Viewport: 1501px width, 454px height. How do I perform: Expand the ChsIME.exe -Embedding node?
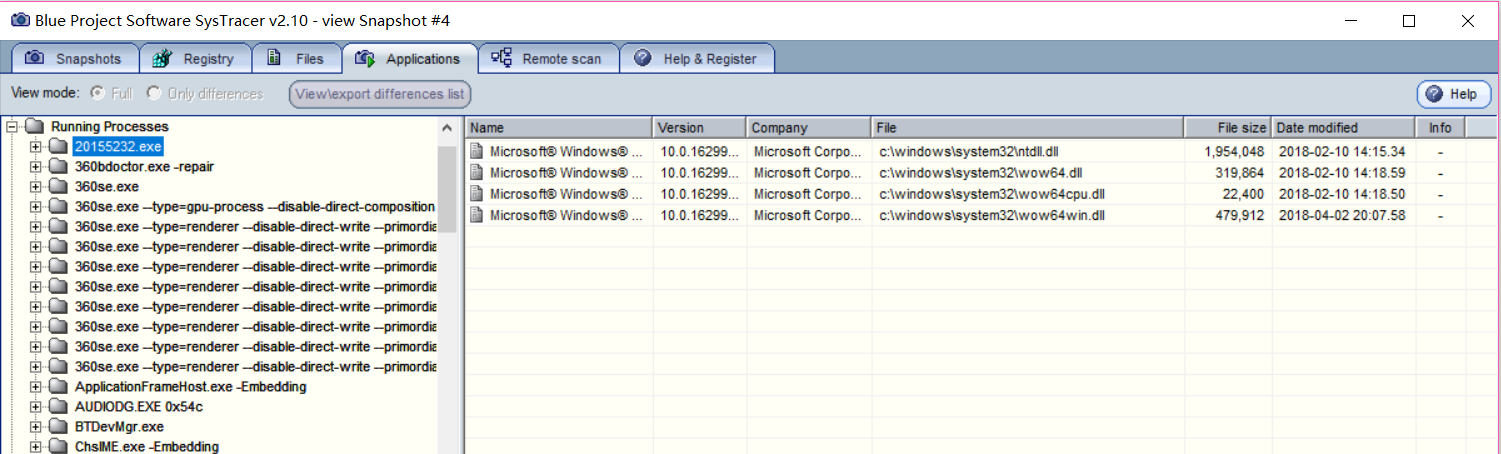pos(36,446)
